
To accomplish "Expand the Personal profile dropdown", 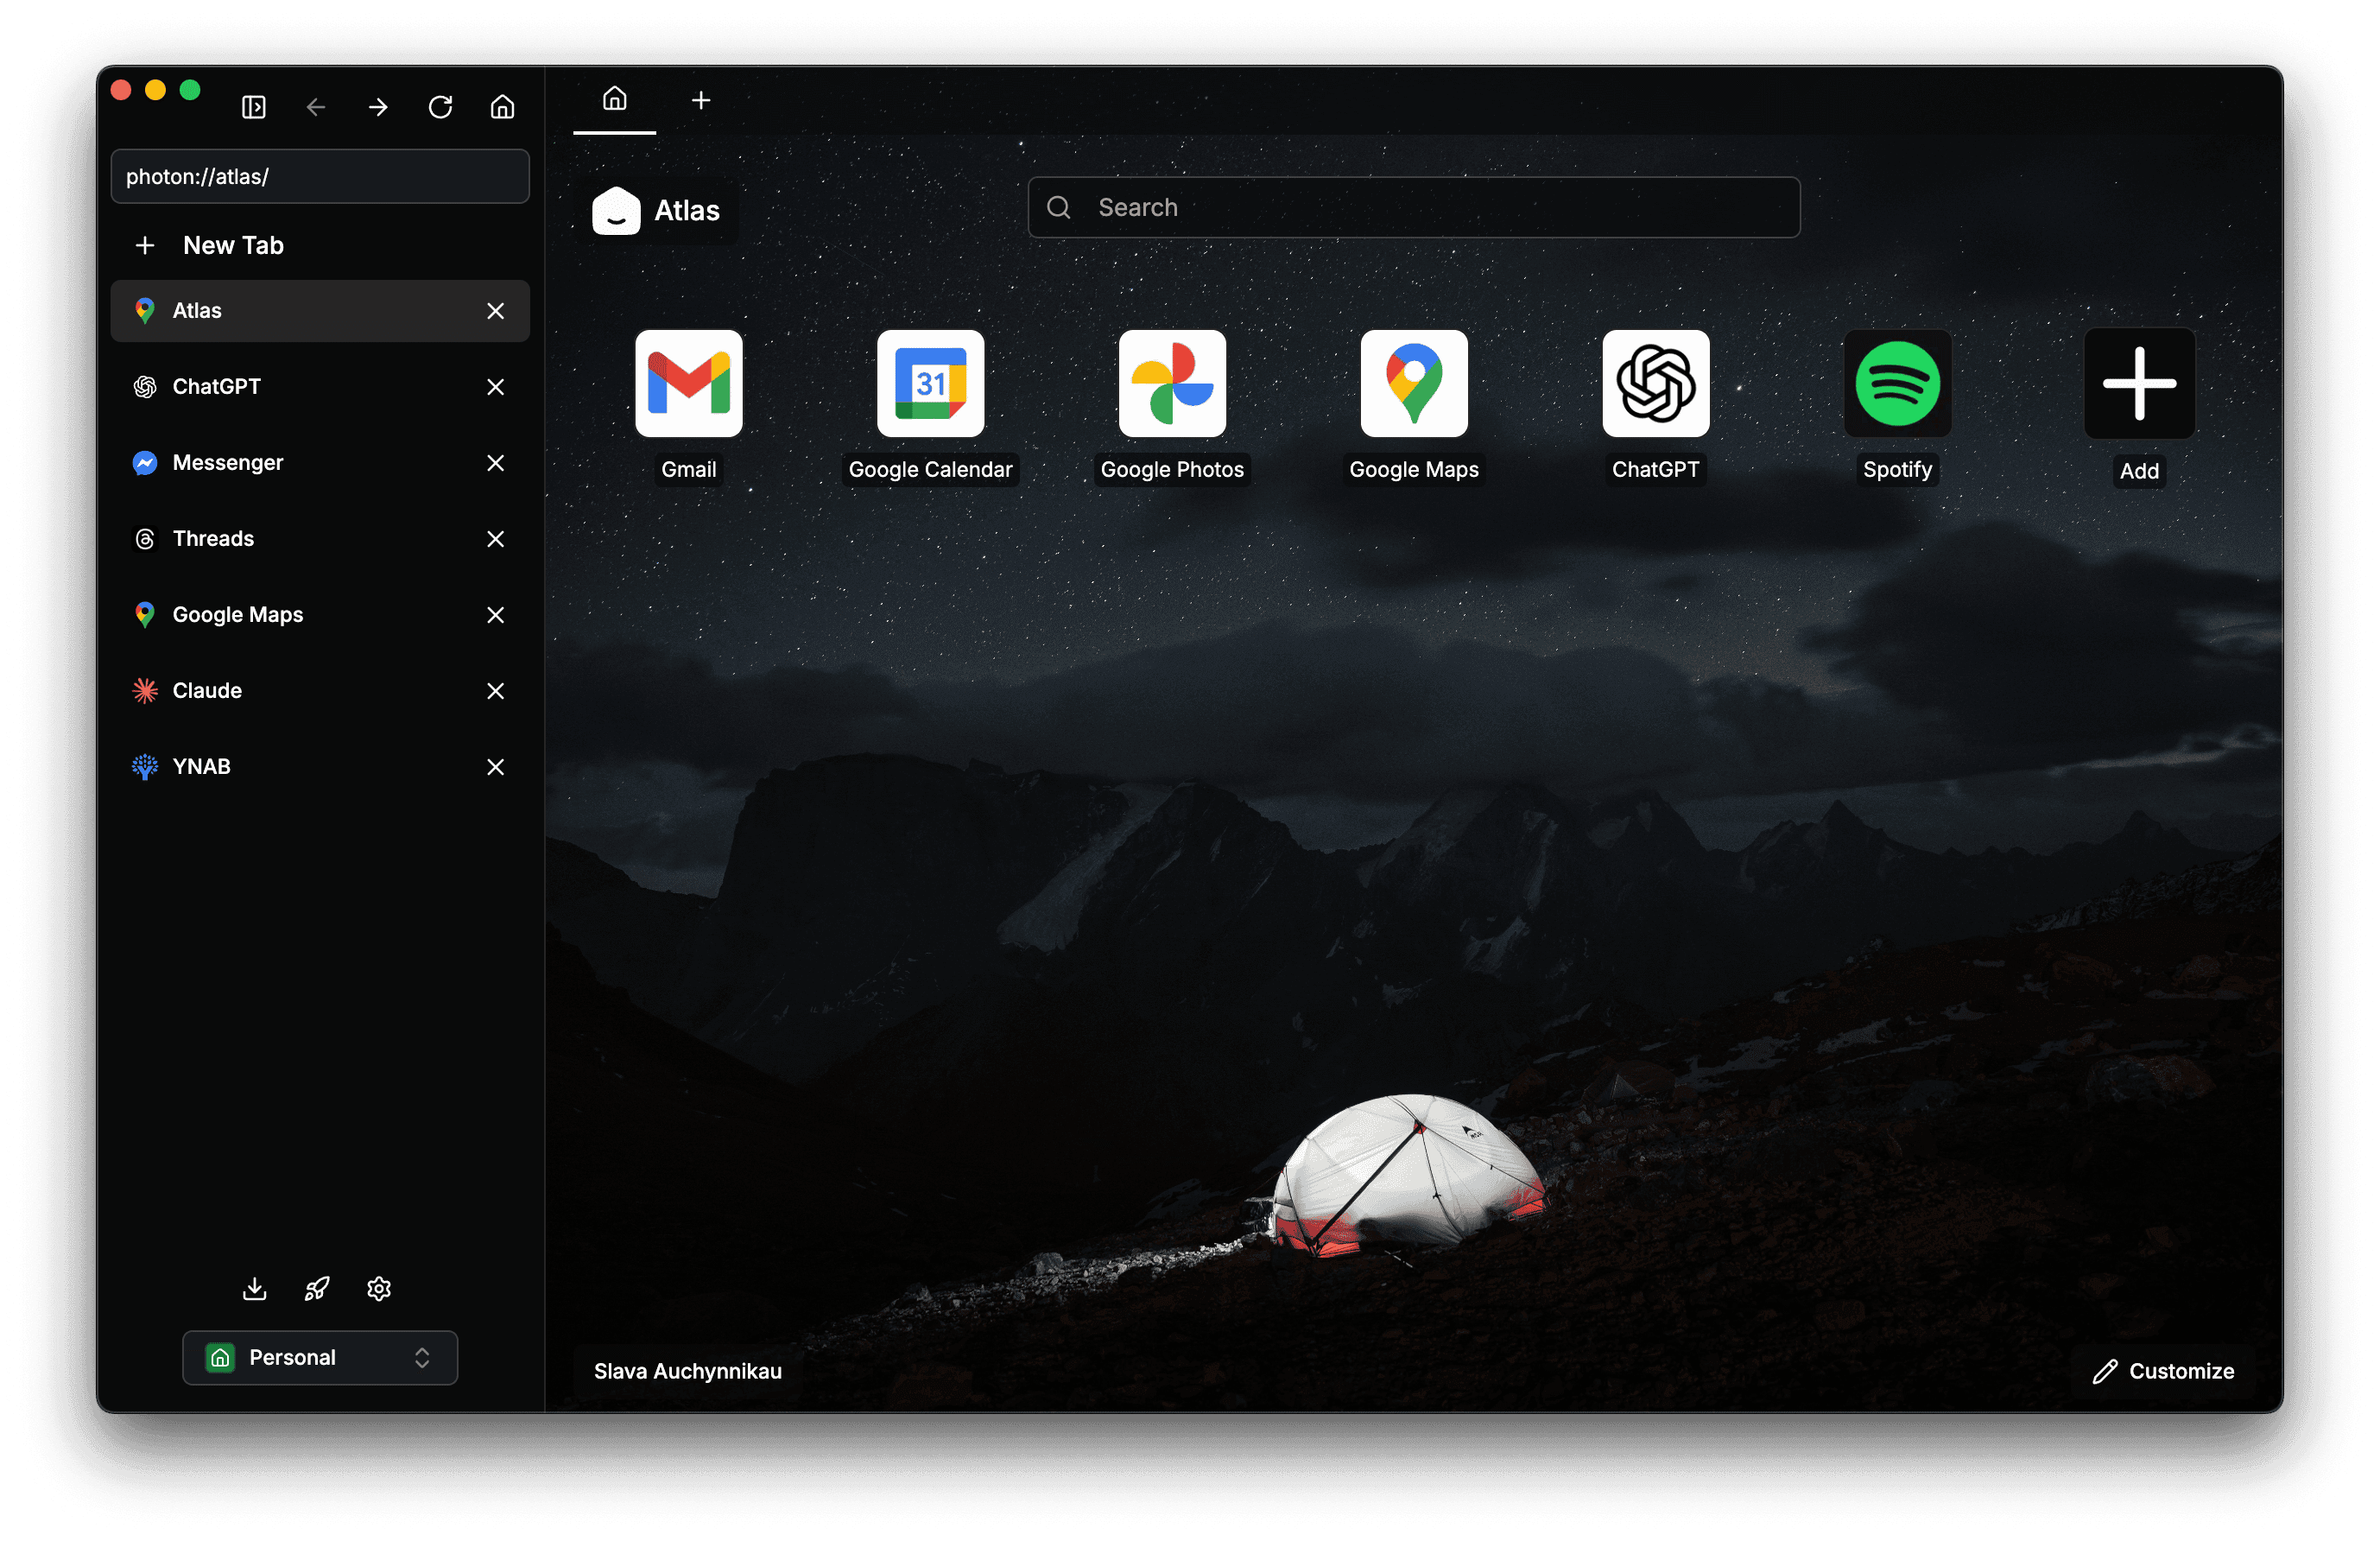I will (x=320, y=1358).
